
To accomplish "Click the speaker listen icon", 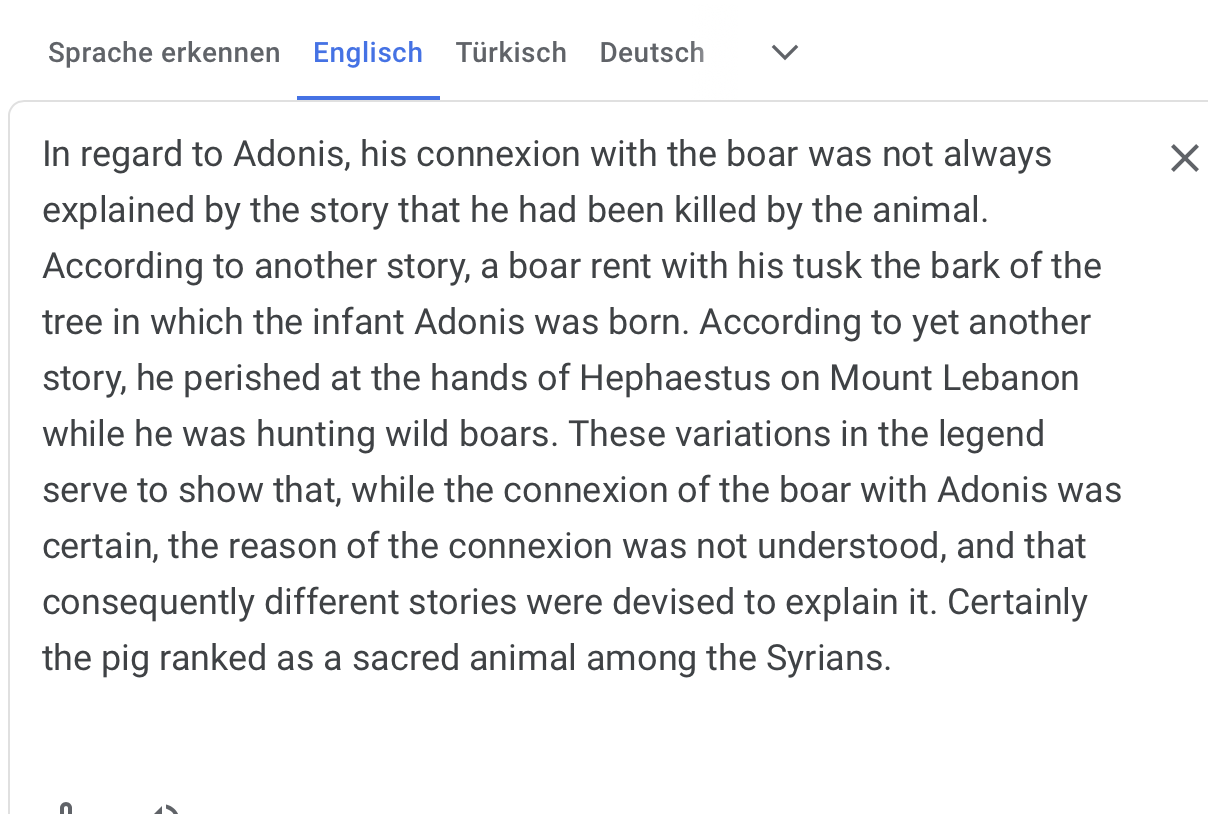I will coord(166,808).
